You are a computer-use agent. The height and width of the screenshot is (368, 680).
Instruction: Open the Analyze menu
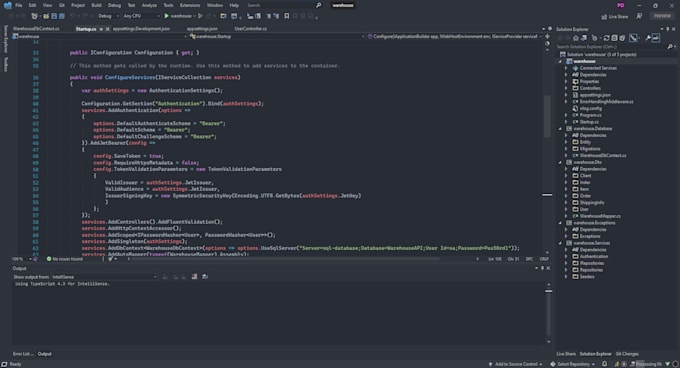pos(149,5)
